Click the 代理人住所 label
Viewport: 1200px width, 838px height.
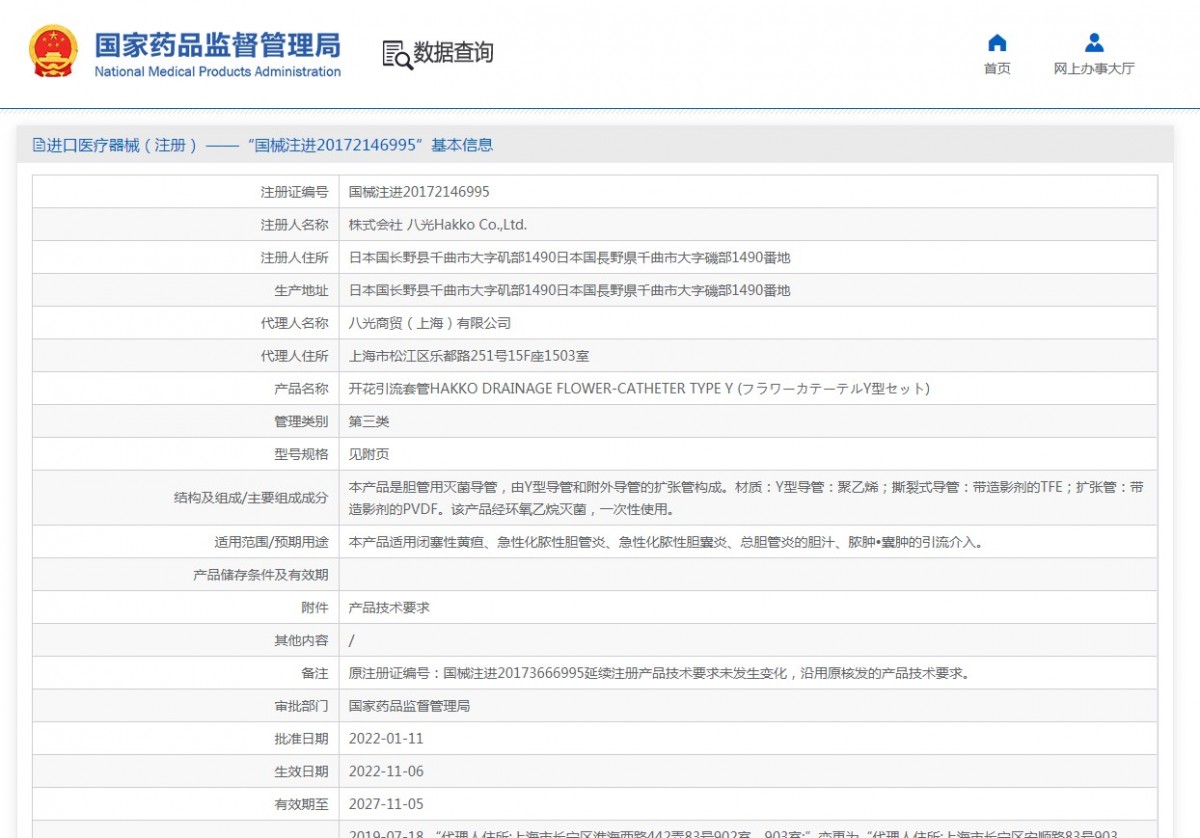click(x=294, y=357)
